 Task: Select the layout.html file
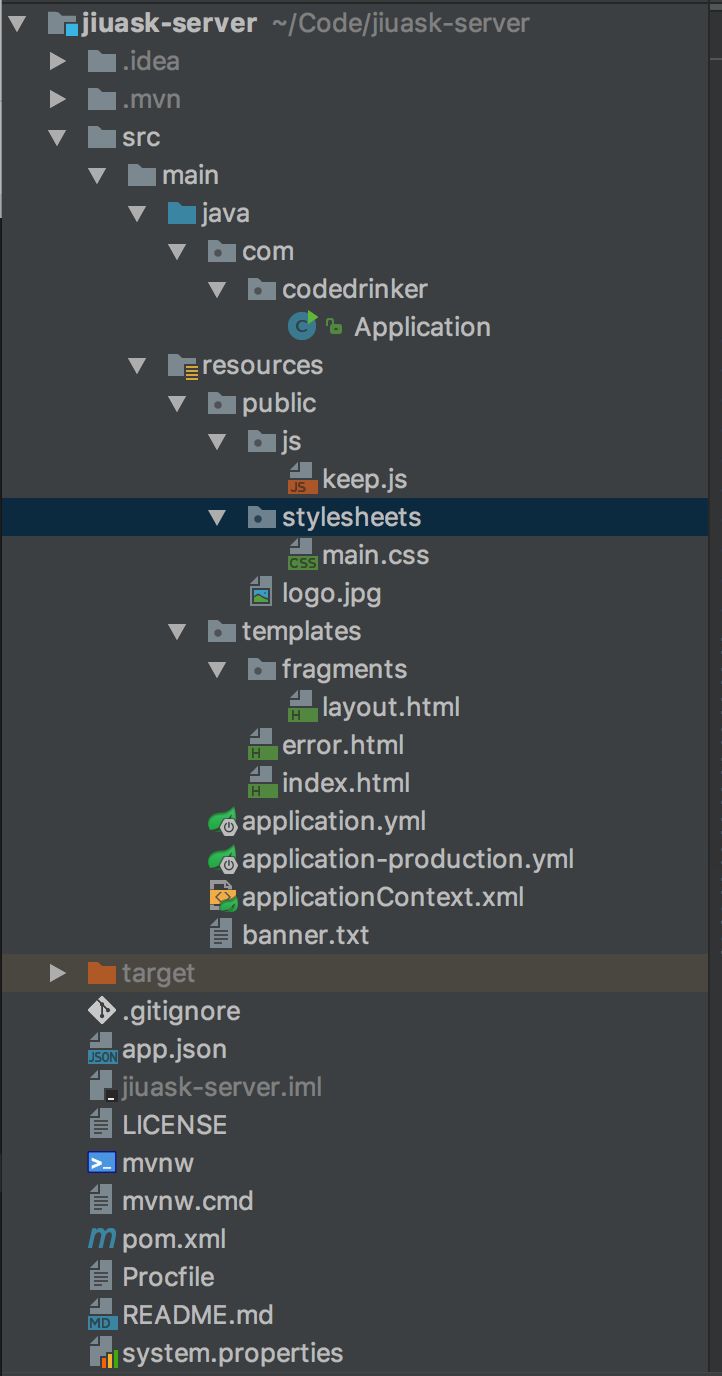coord(390,707)
